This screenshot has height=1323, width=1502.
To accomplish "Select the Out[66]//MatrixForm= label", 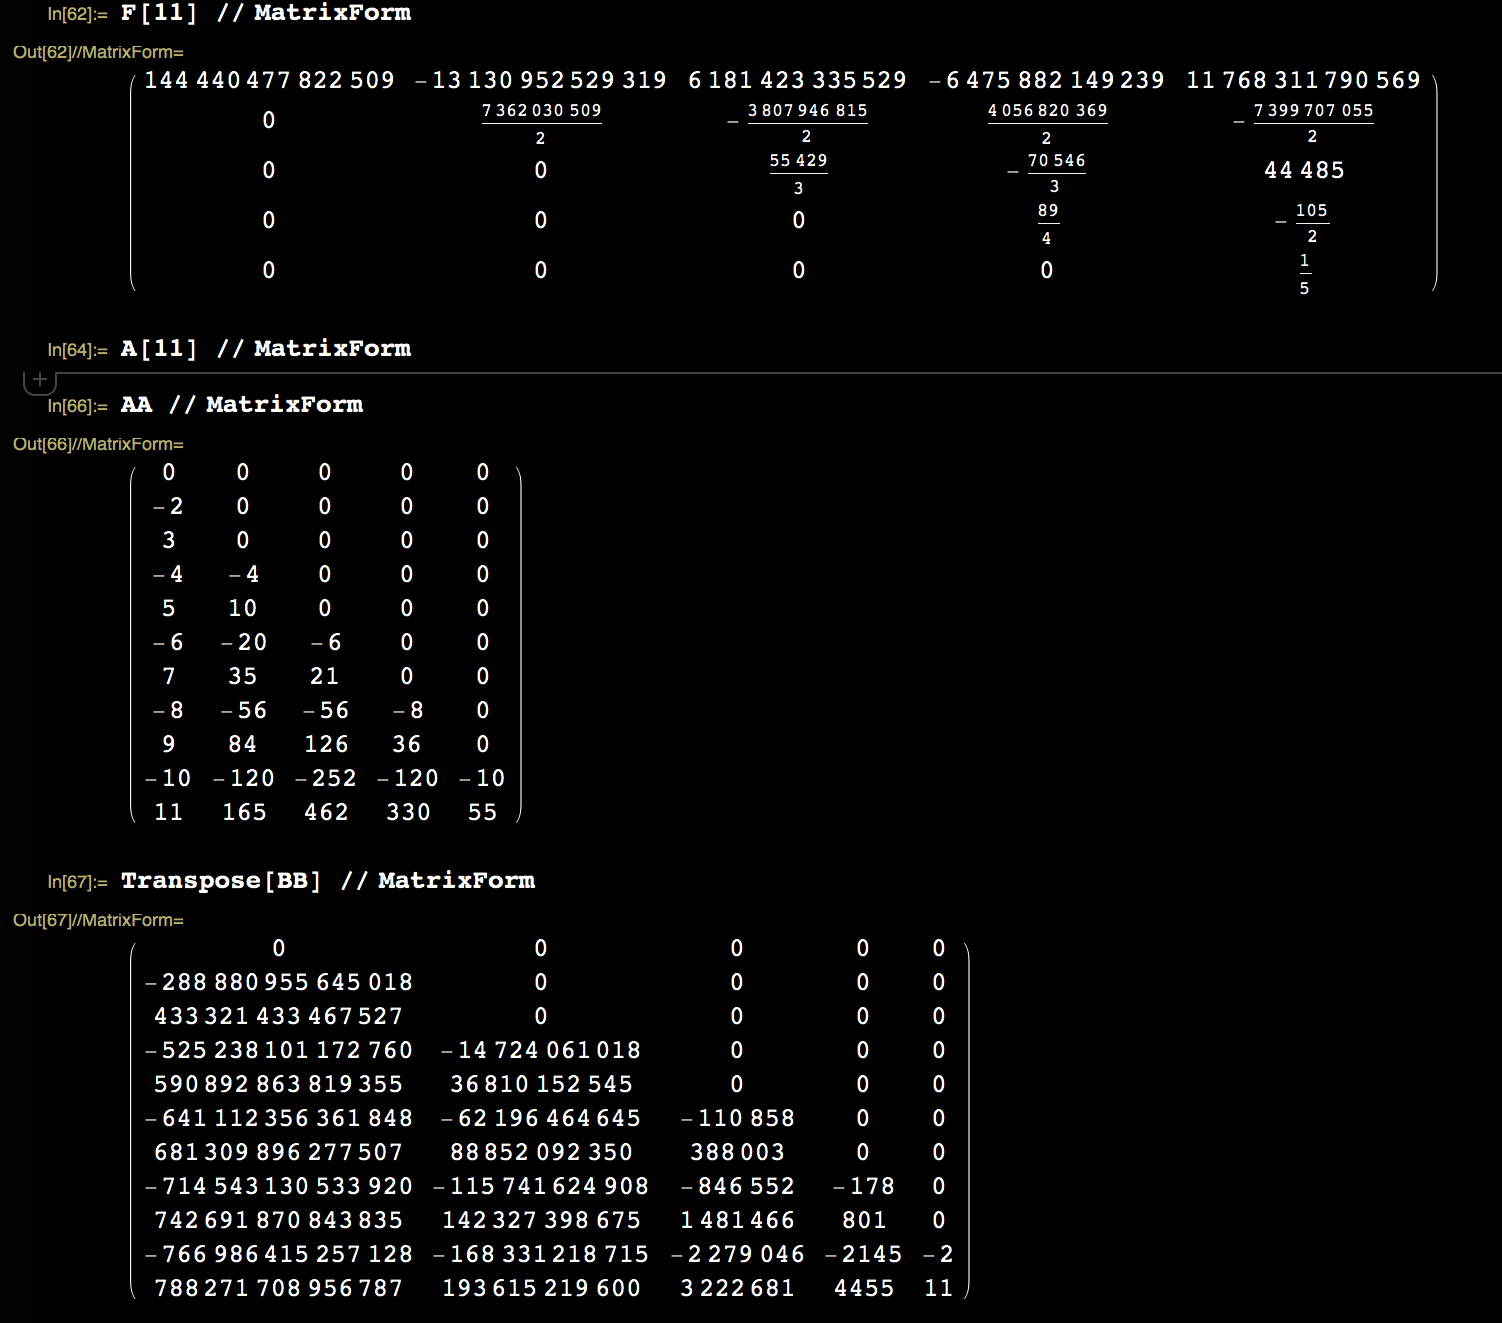I will tap(98, 444).
